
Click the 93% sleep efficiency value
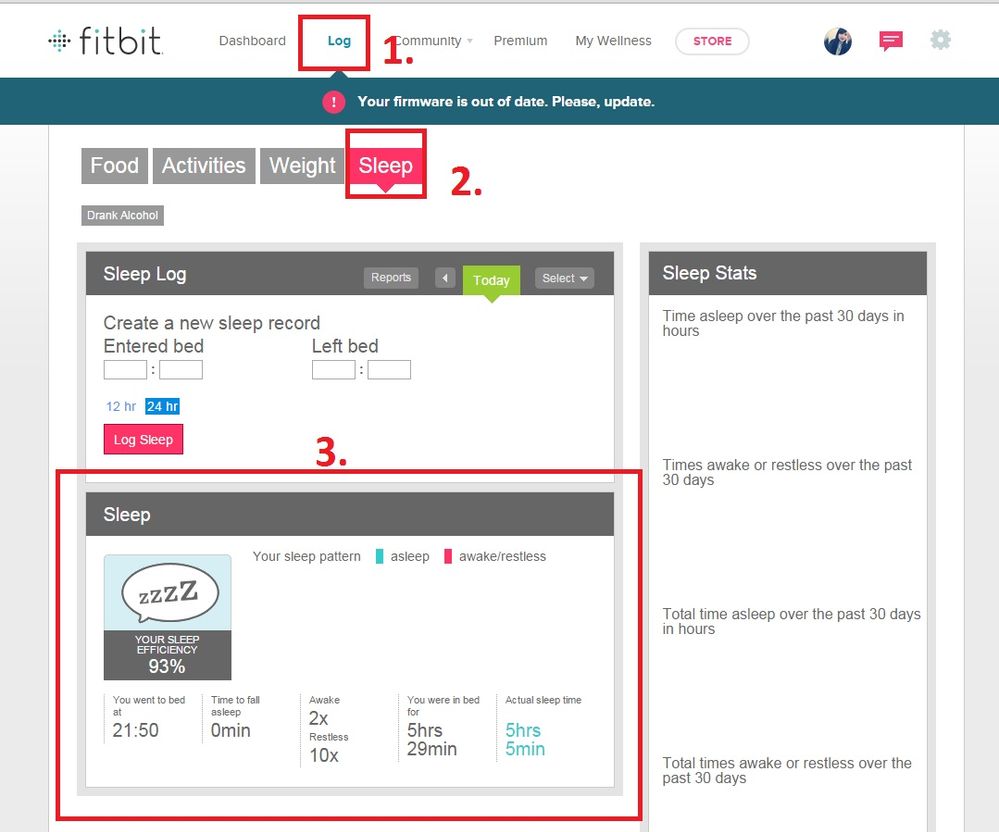167,666
